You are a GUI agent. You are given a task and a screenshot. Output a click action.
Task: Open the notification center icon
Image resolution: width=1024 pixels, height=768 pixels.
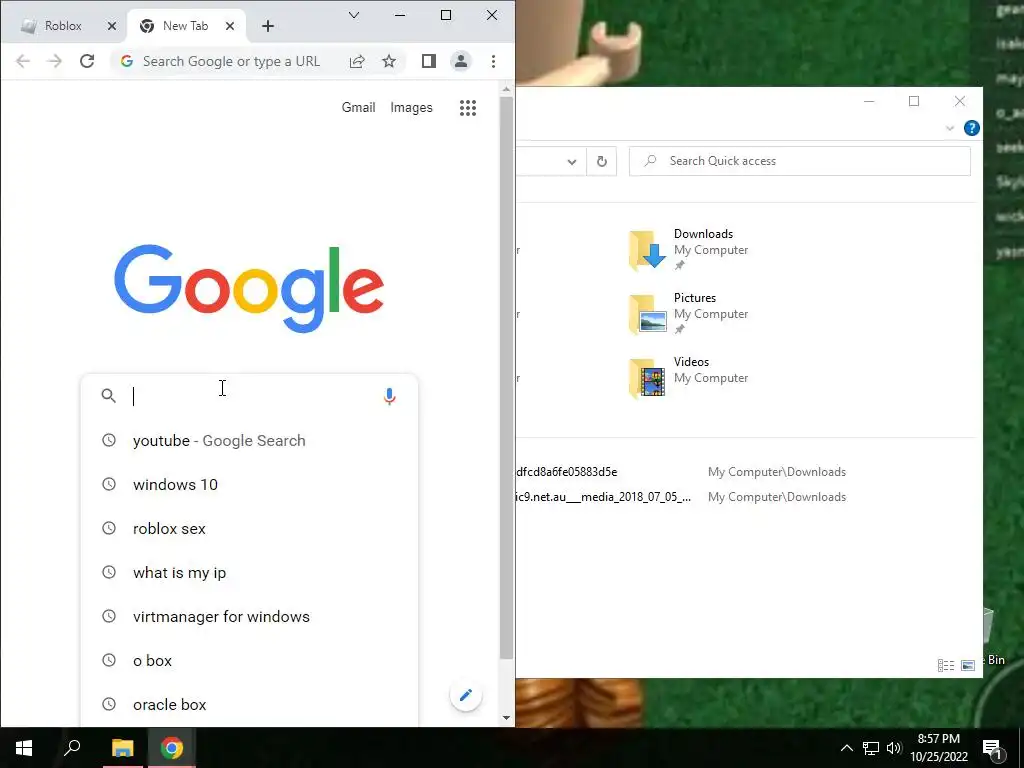993,749
